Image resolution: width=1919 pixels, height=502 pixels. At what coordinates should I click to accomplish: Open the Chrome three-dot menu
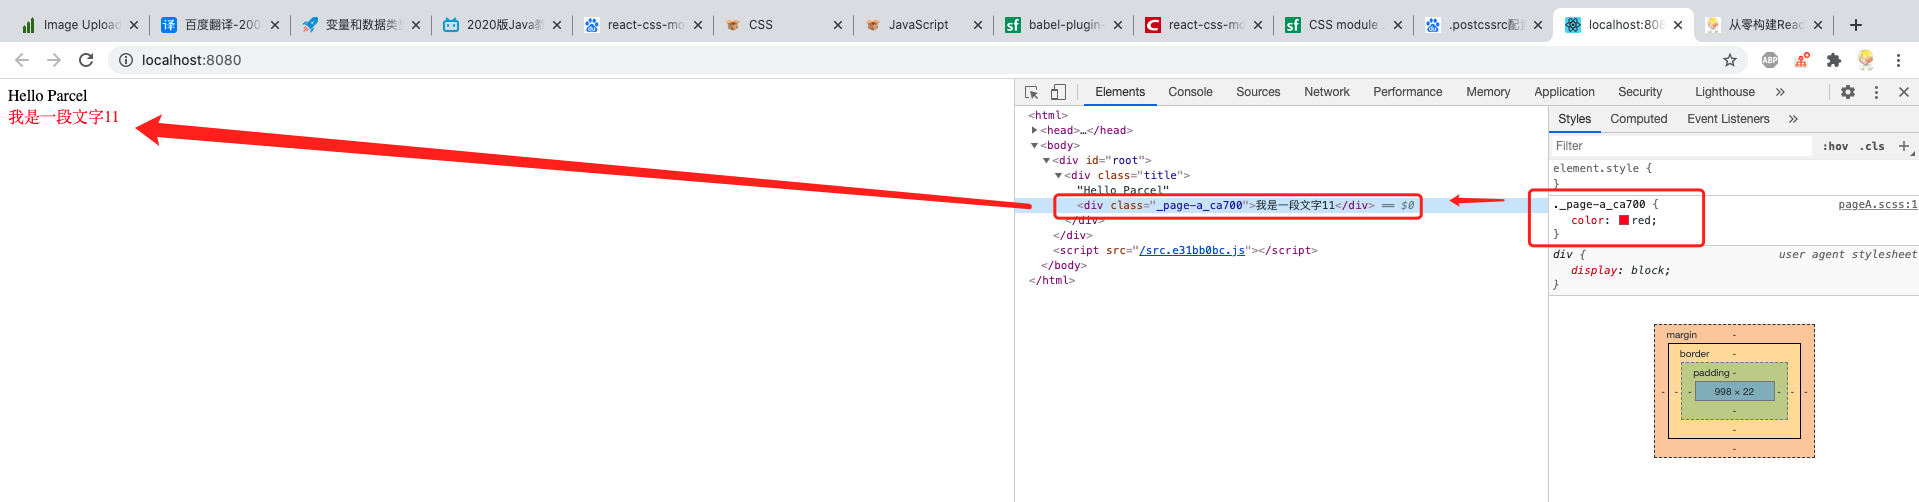coord(1898,60)
